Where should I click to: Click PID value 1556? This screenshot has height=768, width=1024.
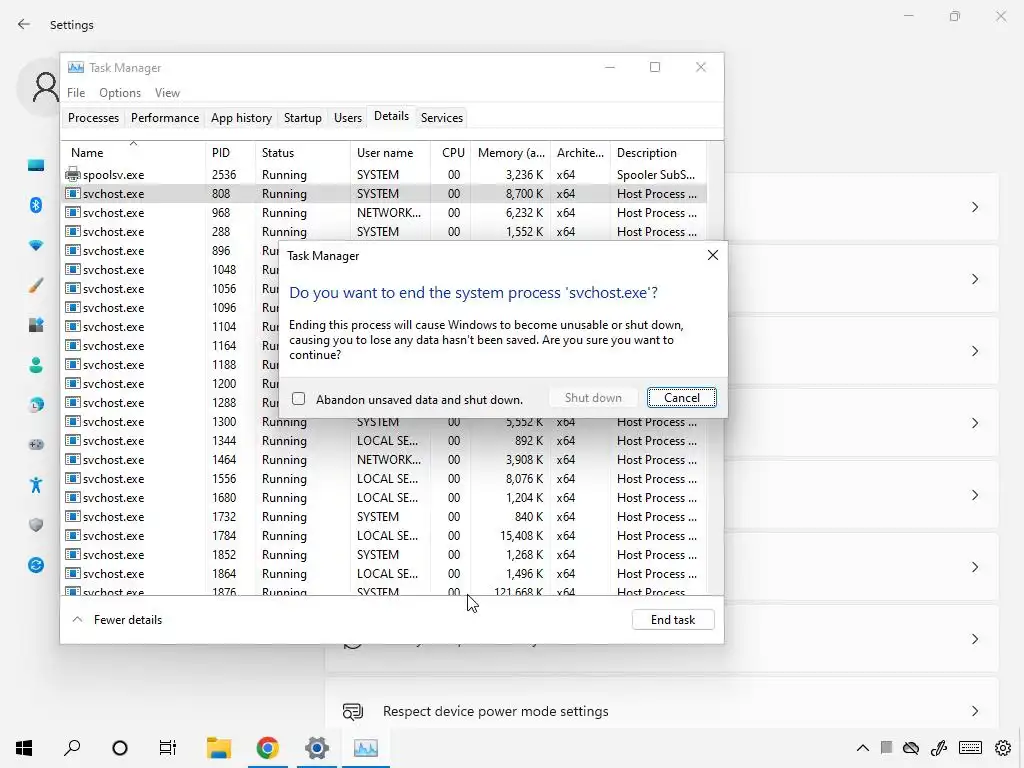(x=224, y=479)
